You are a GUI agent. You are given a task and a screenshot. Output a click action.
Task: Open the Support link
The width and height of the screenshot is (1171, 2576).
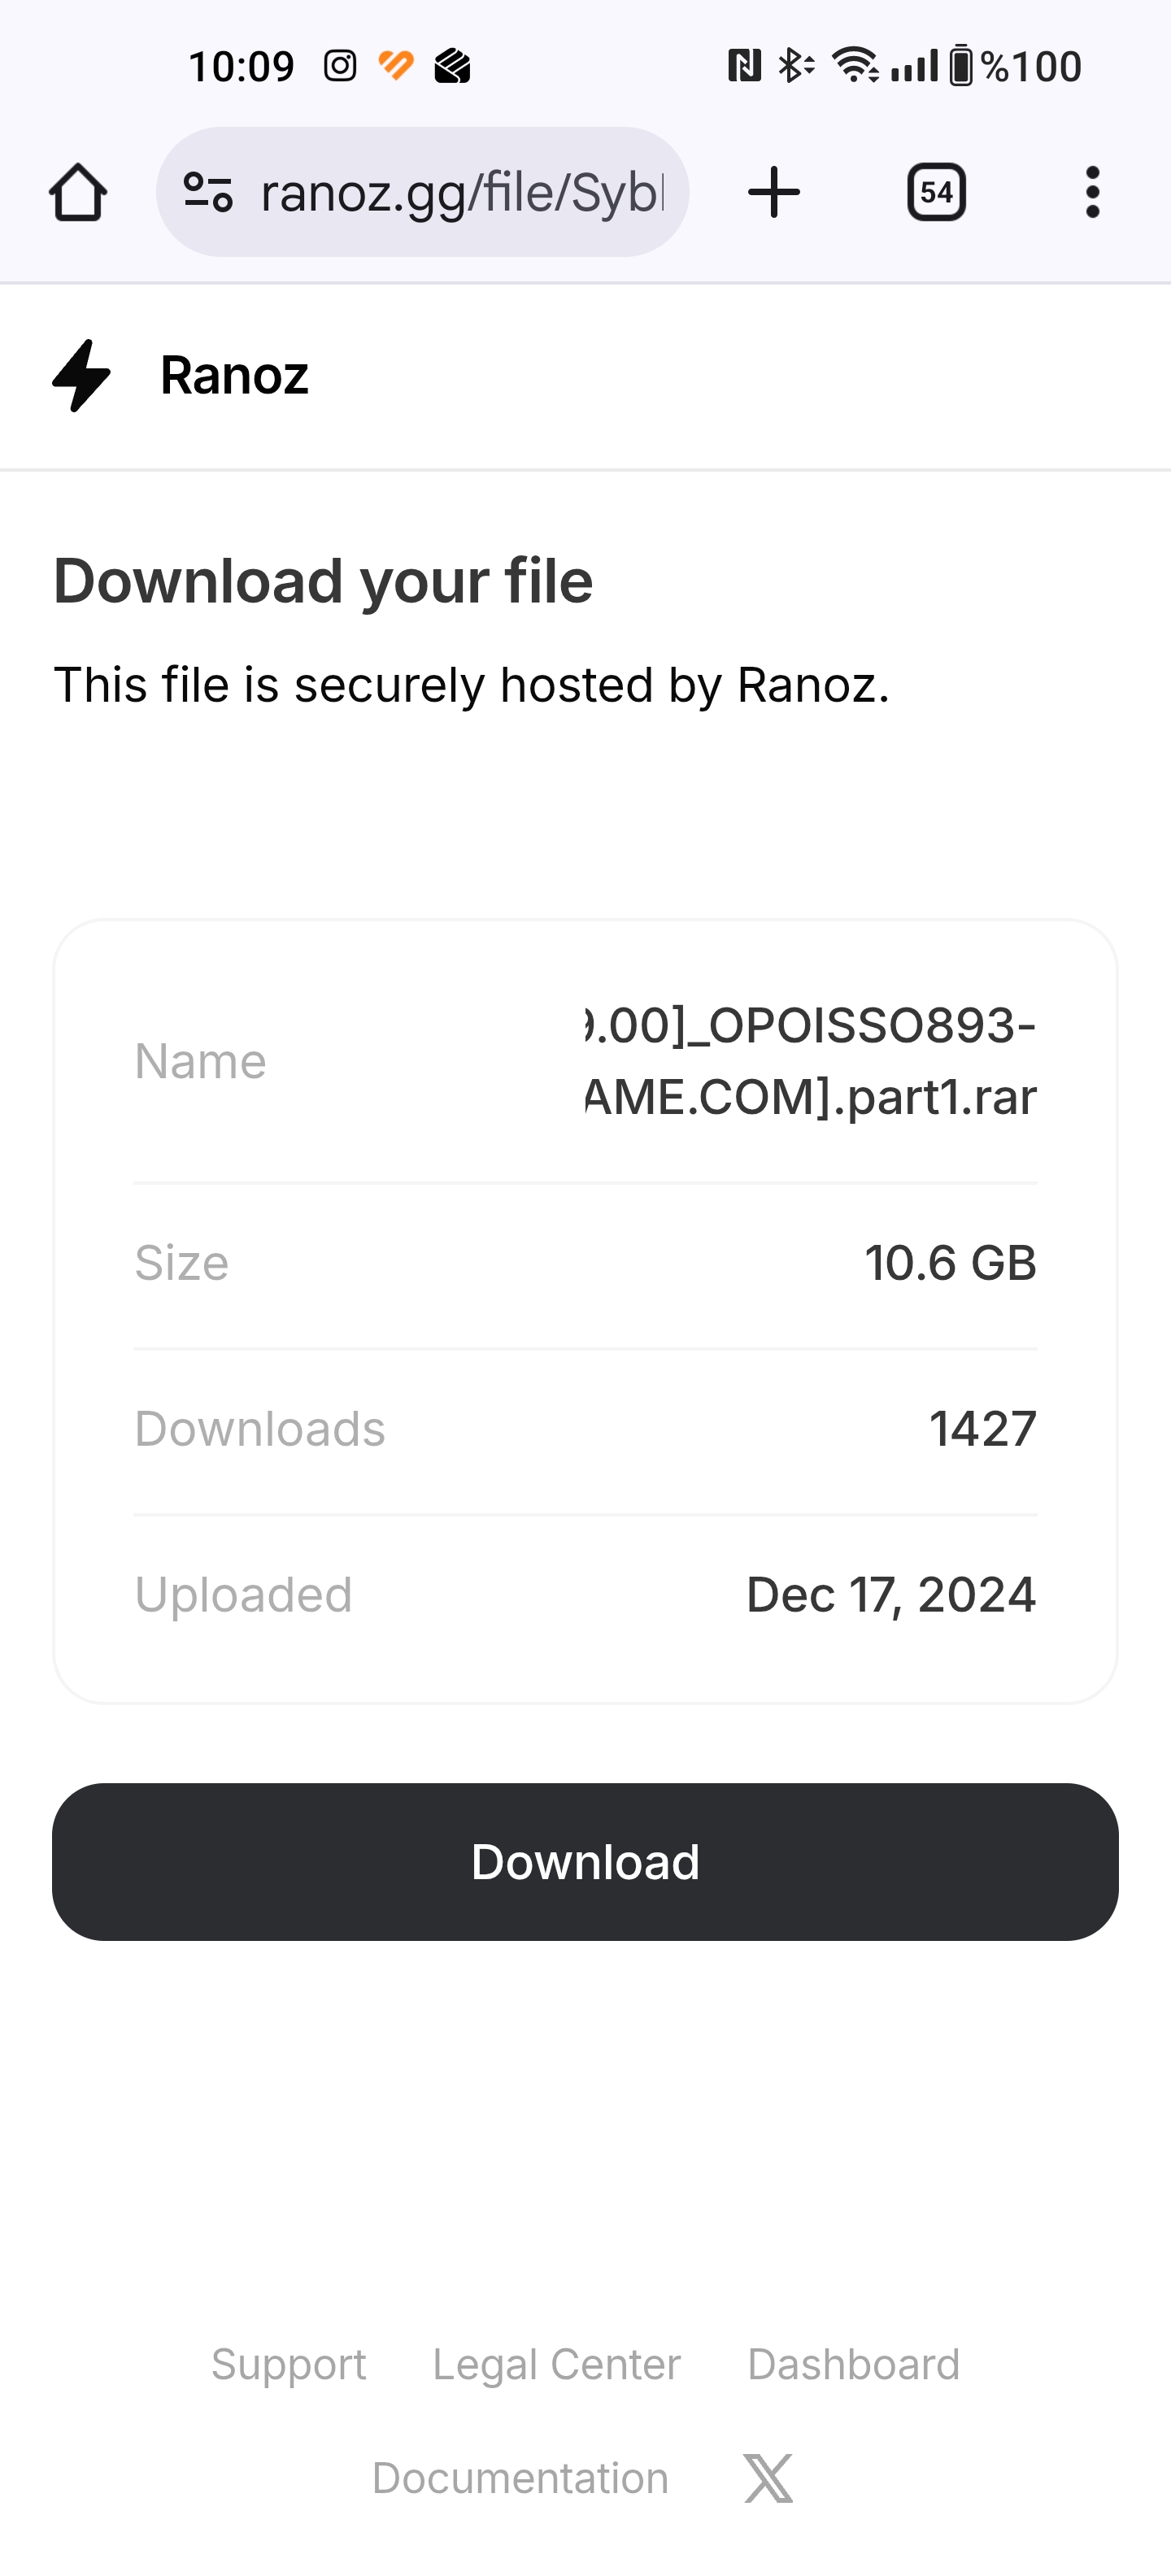[288, 2364]
